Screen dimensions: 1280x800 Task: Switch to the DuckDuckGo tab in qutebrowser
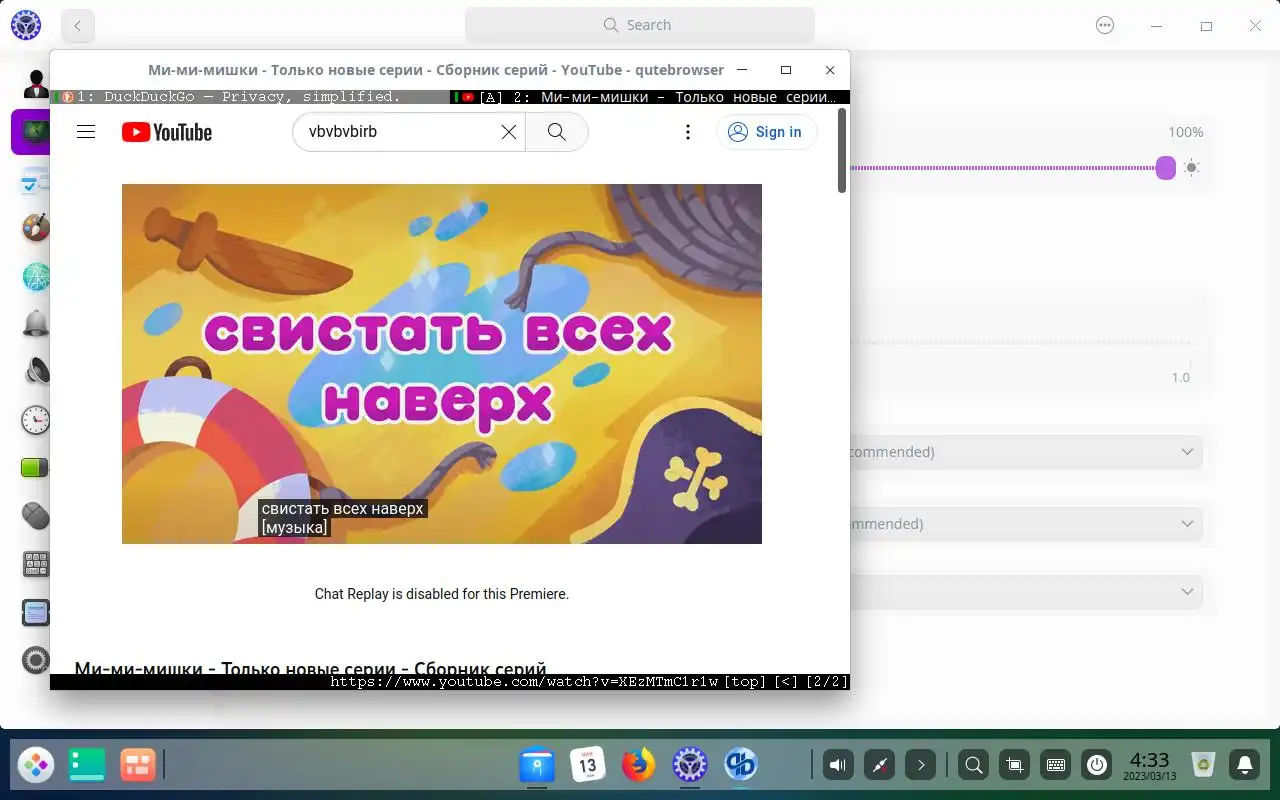pyautogui.click(x=250, y=97)
